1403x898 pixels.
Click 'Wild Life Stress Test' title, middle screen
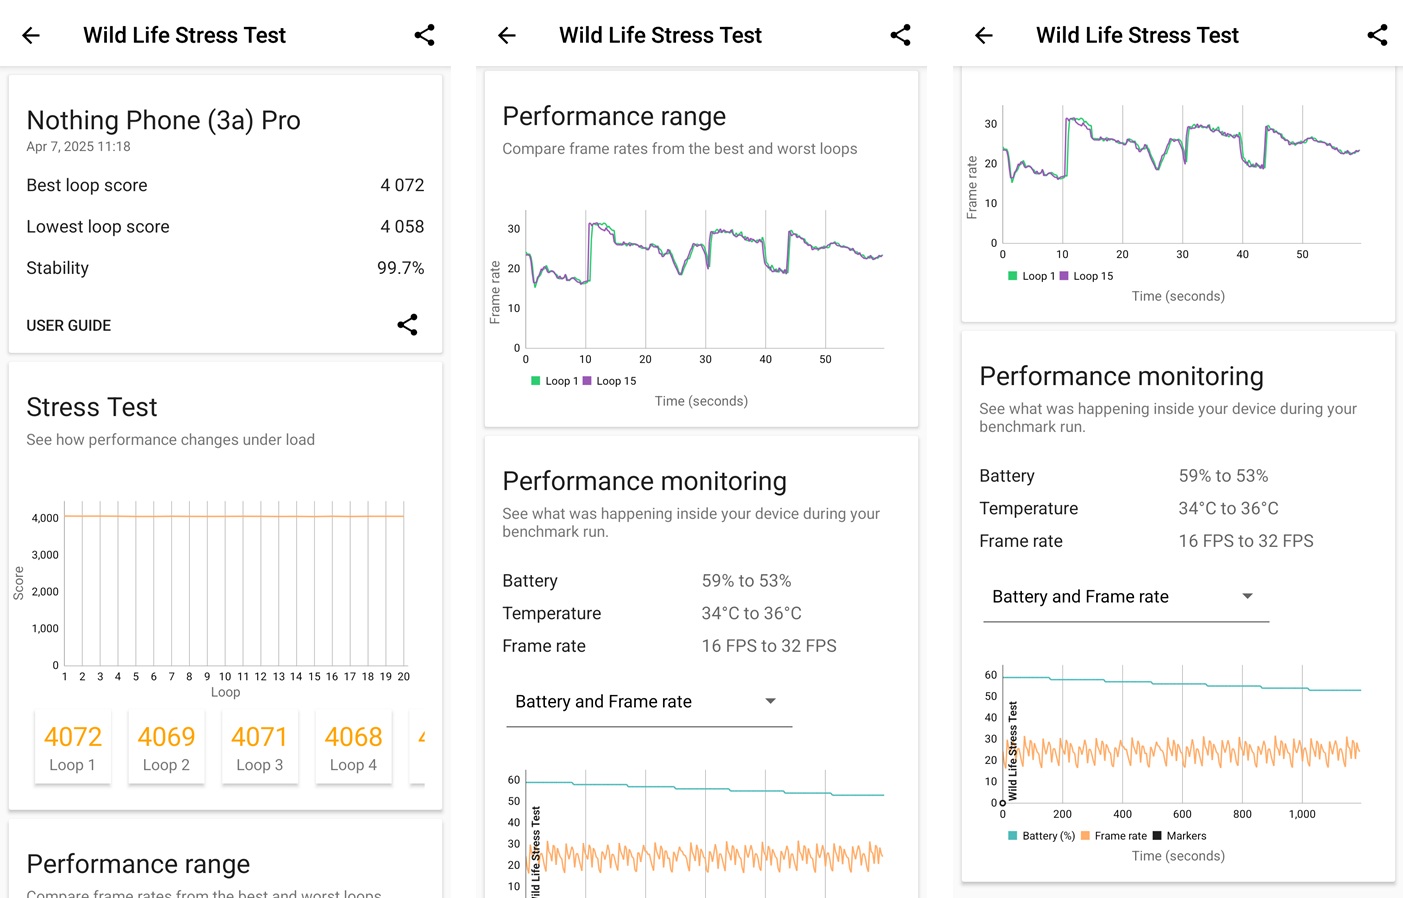pos(660,35)
